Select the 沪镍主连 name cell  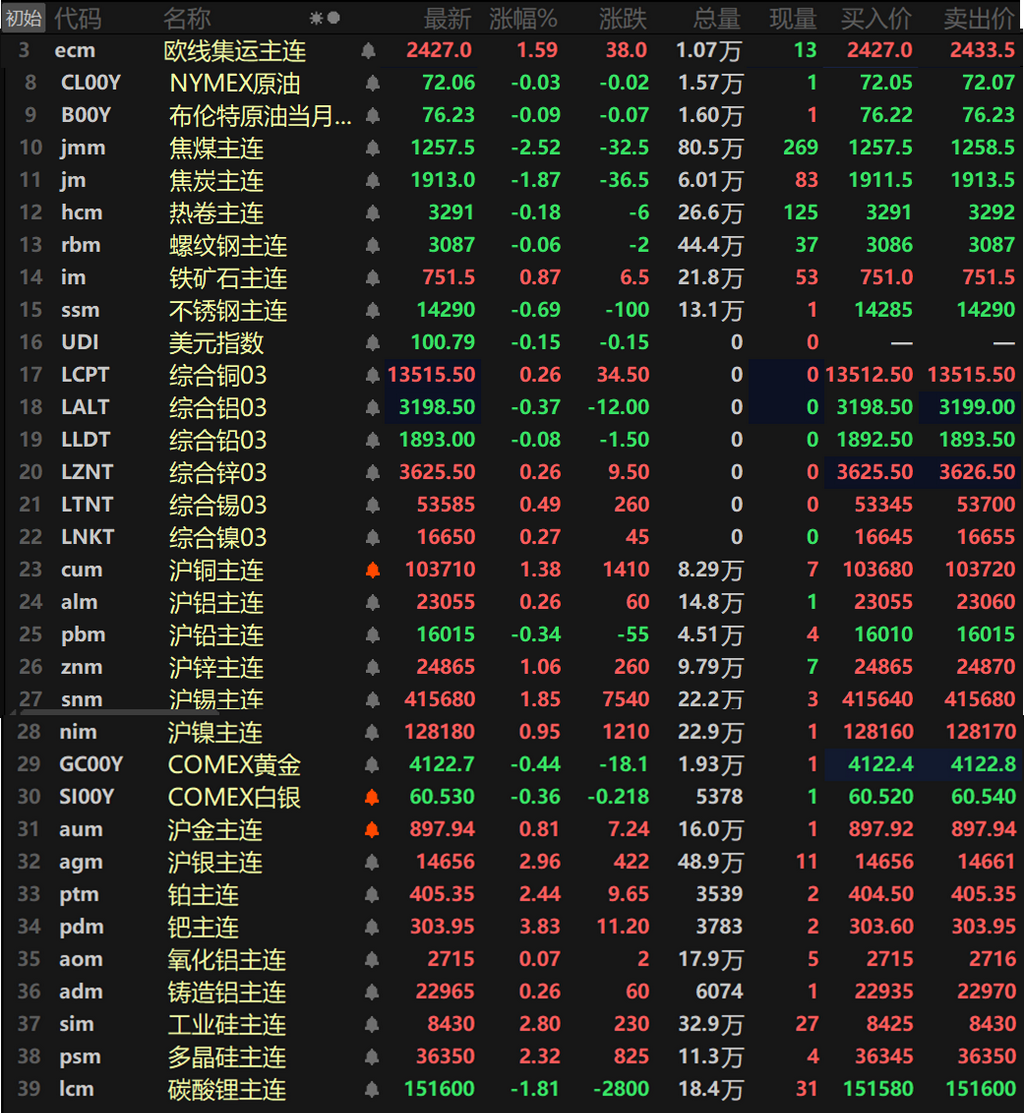(215, 733)
